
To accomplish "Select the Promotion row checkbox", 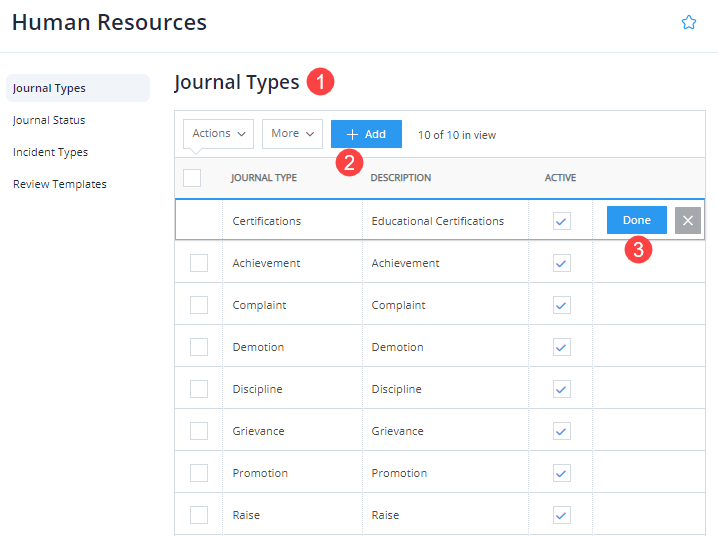I will click(199, 473).
